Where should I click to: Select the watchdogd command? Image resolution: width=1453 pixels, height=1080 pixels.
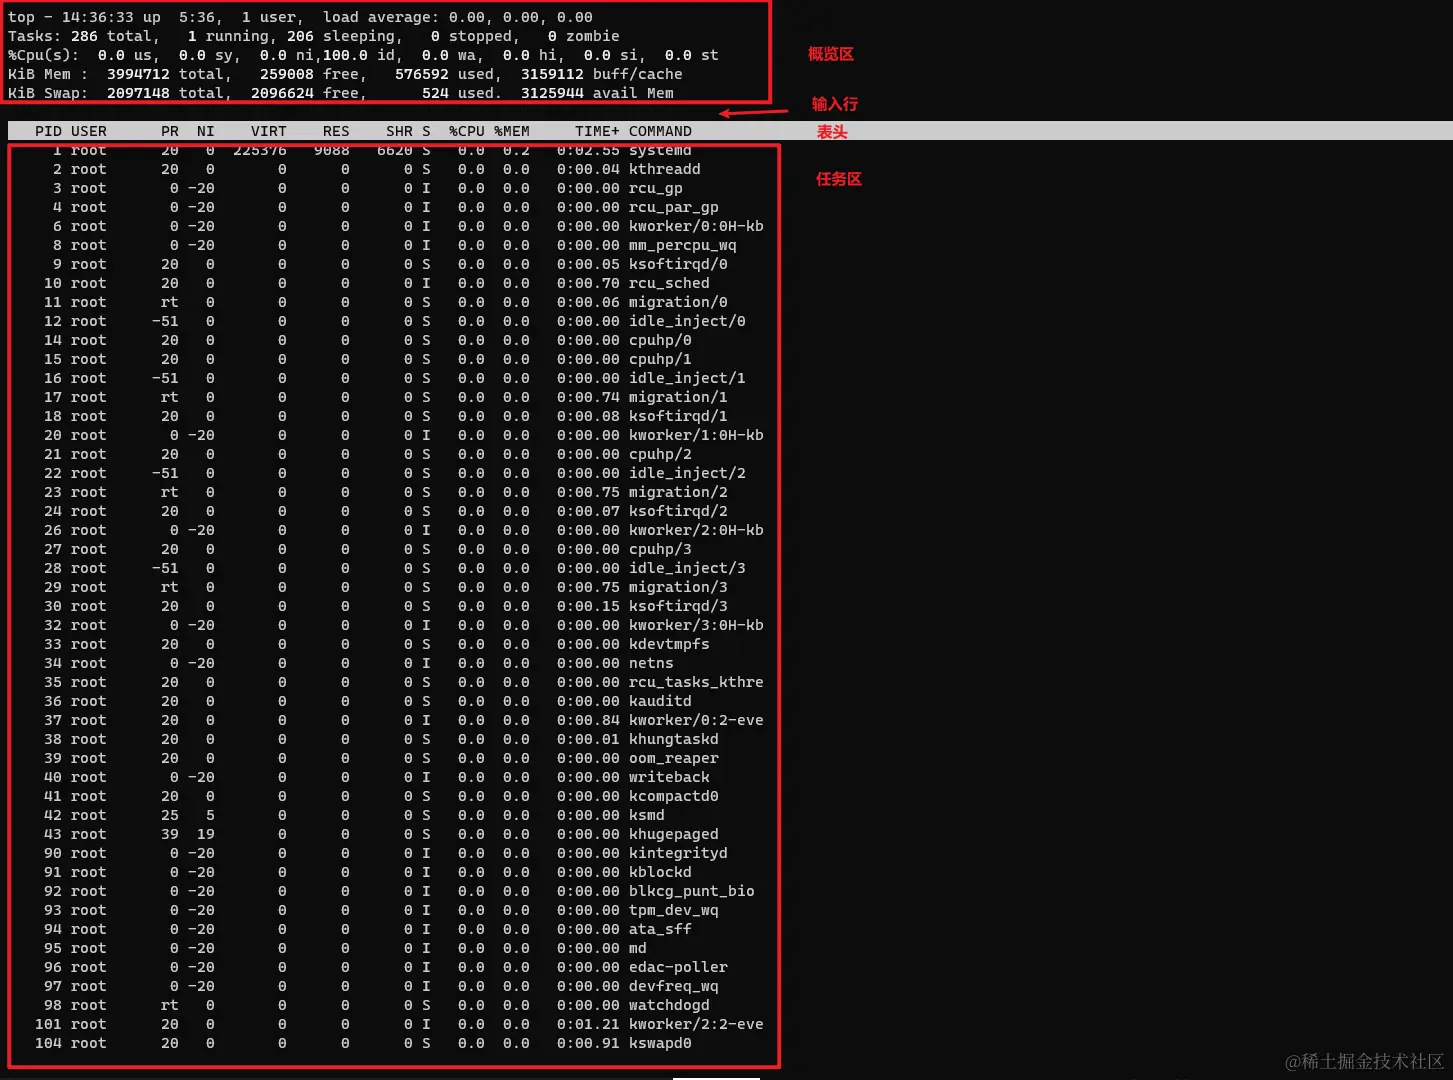point(669,1005)
